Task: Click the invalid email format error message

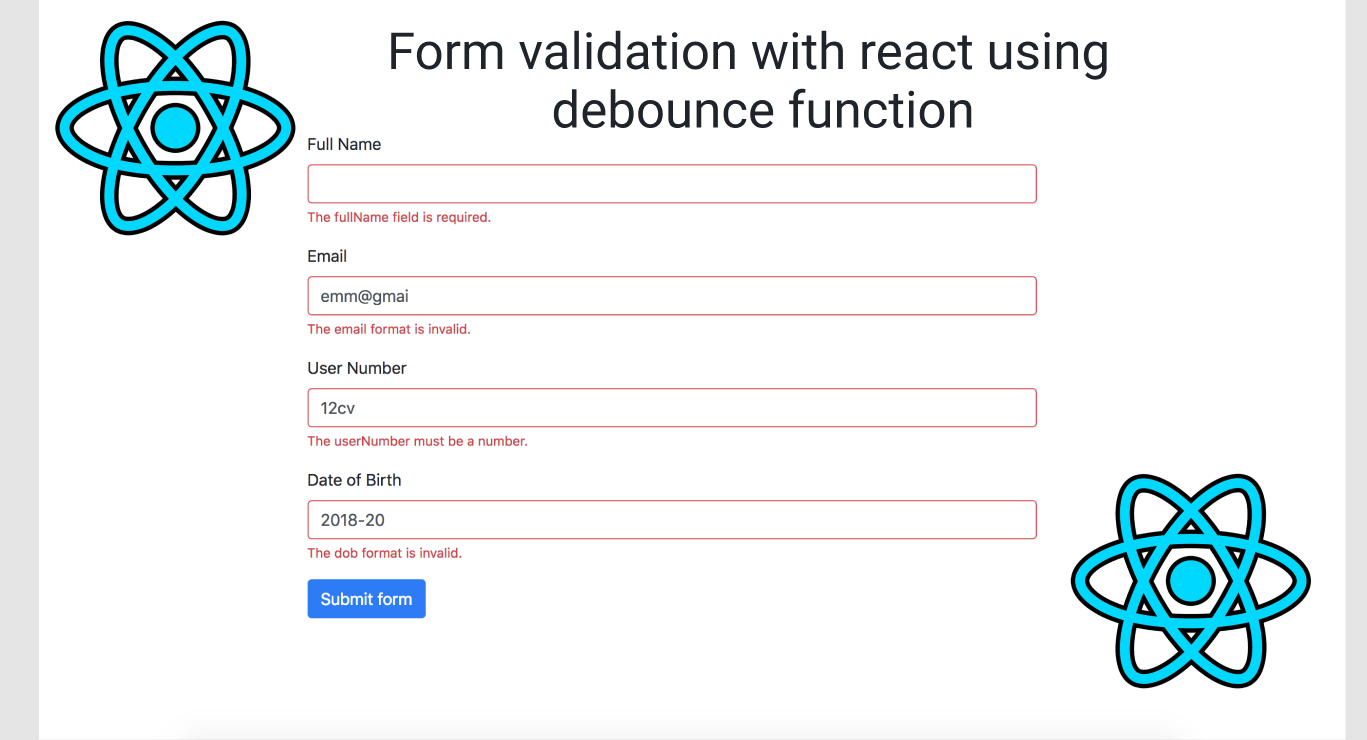Action: [389, 329]
